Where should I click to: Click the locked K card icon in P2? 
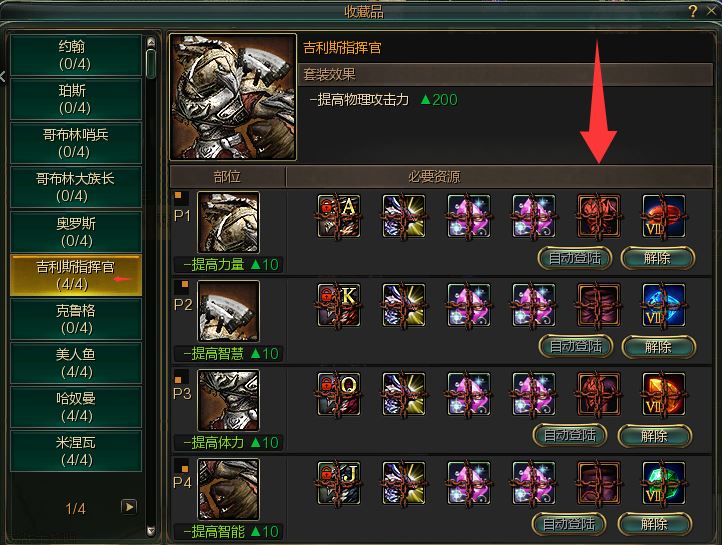coord(339,305)
